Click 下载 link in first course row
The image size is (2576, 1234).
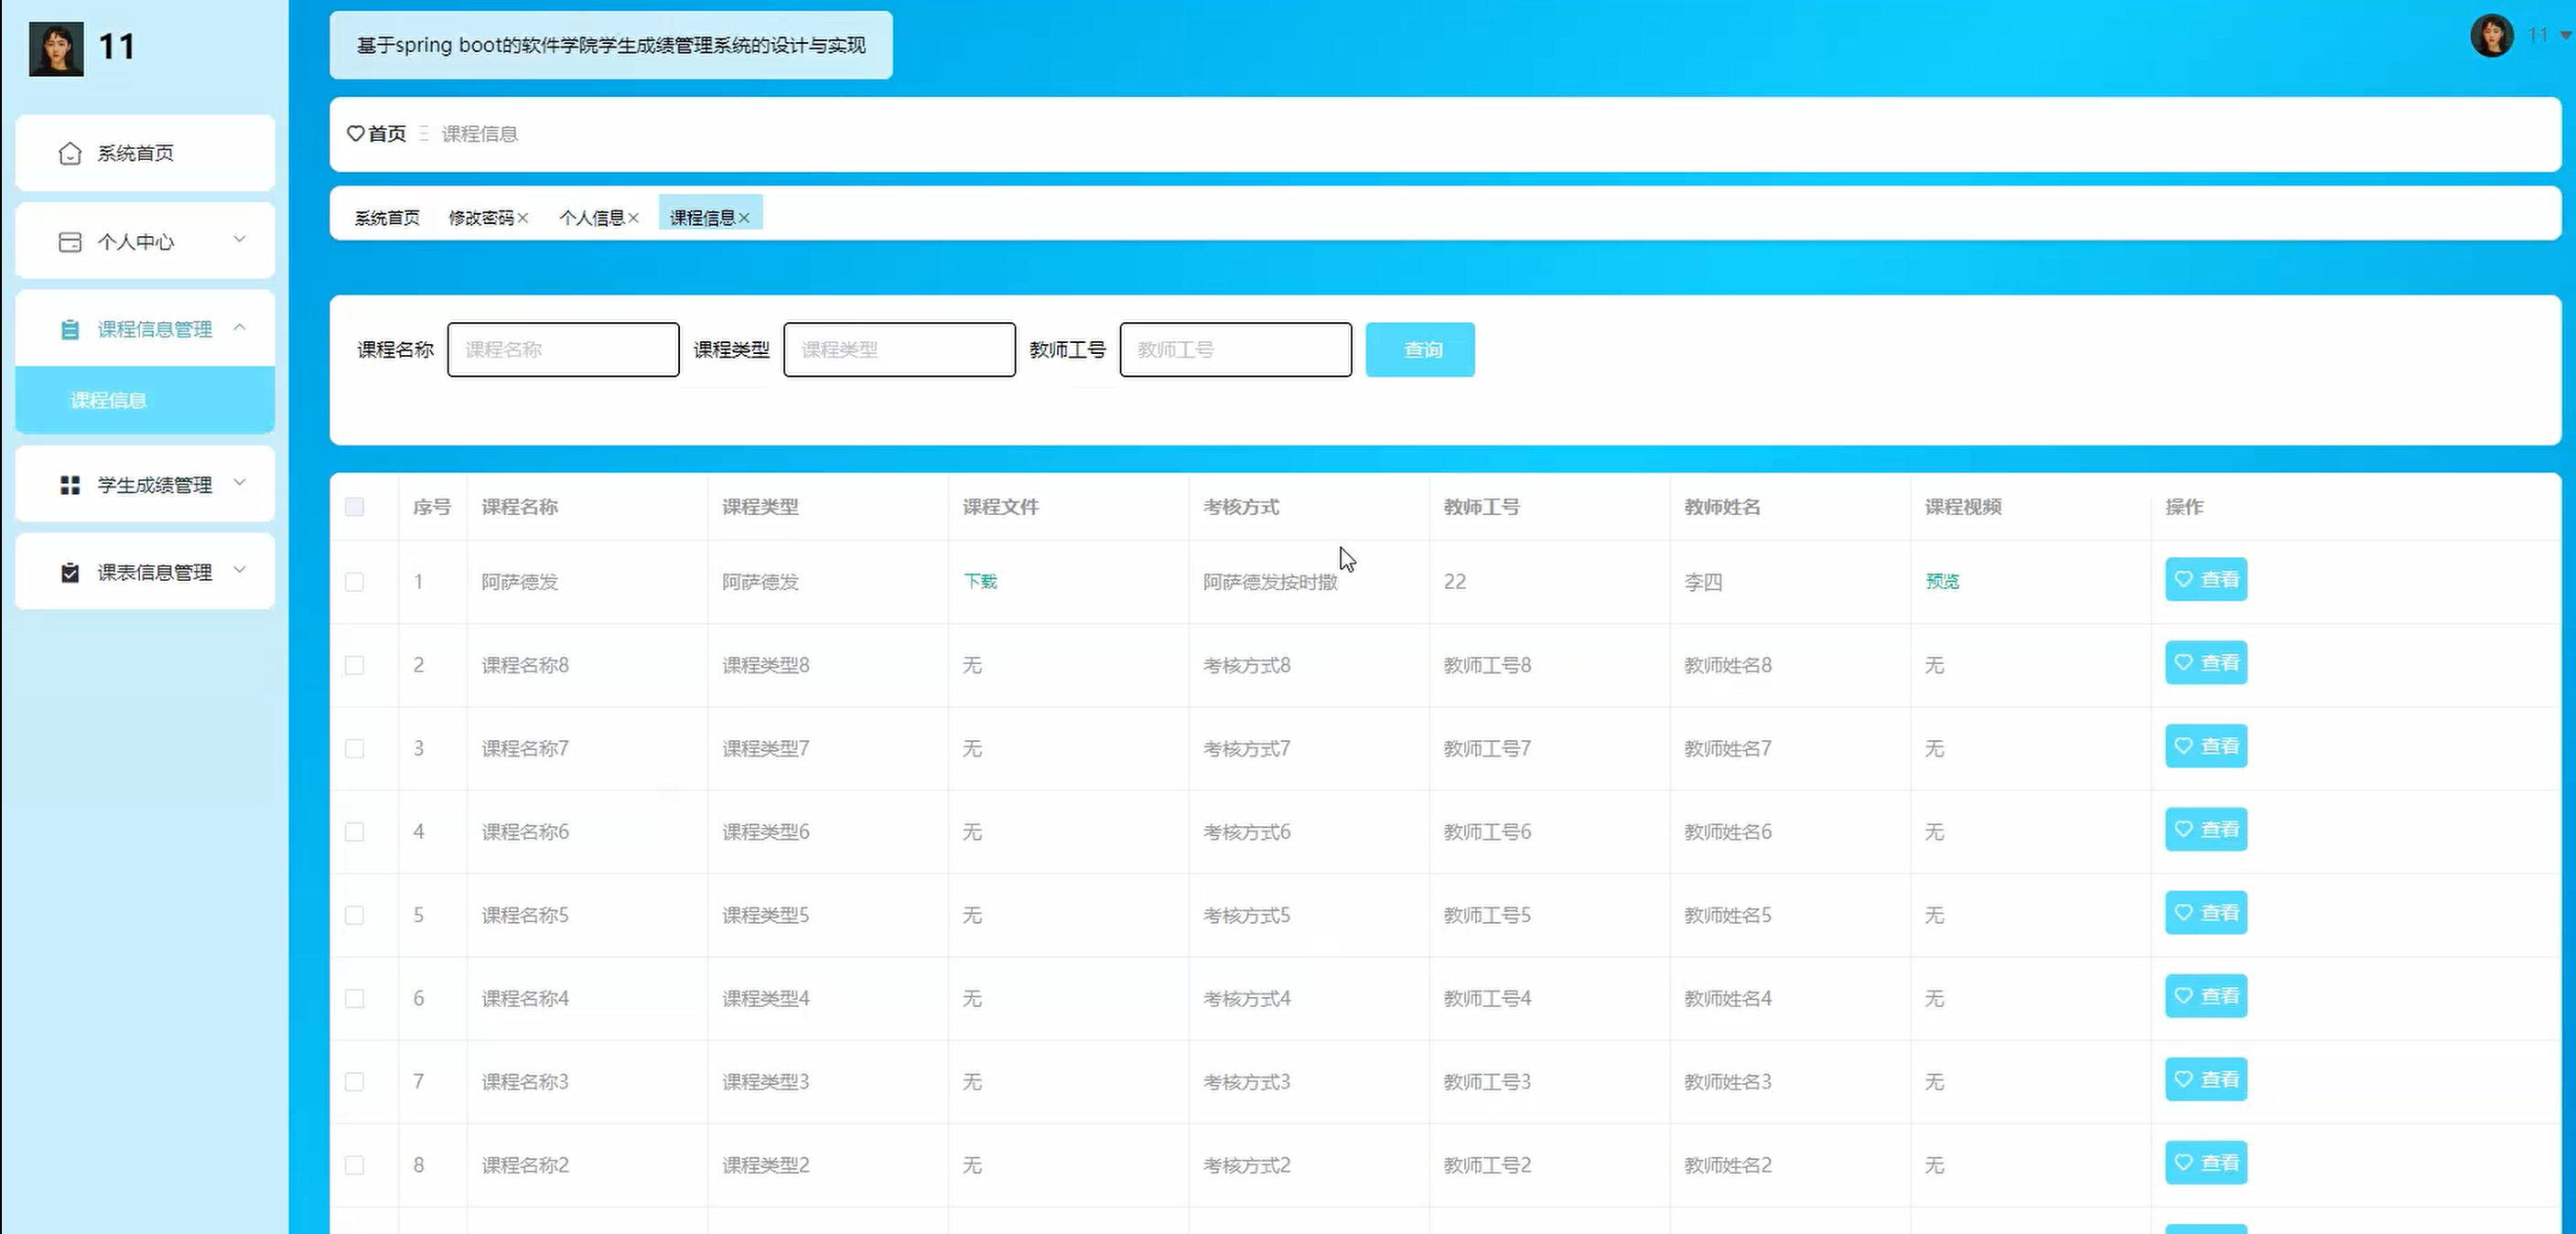click(x=980, y=581)
